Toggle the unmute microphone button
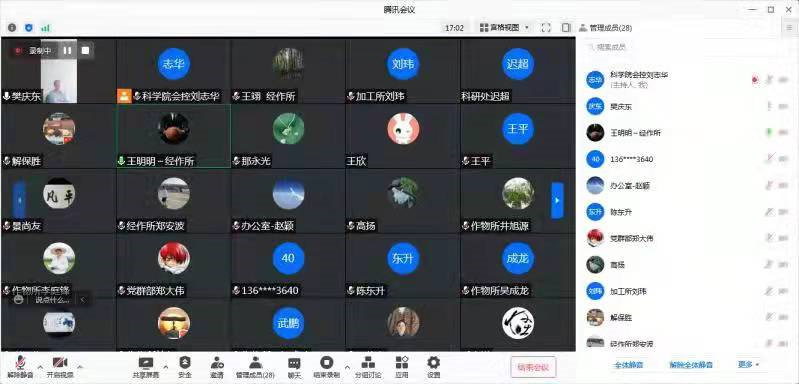Viewport: 799px width, 384px height. tap(20, 363)
